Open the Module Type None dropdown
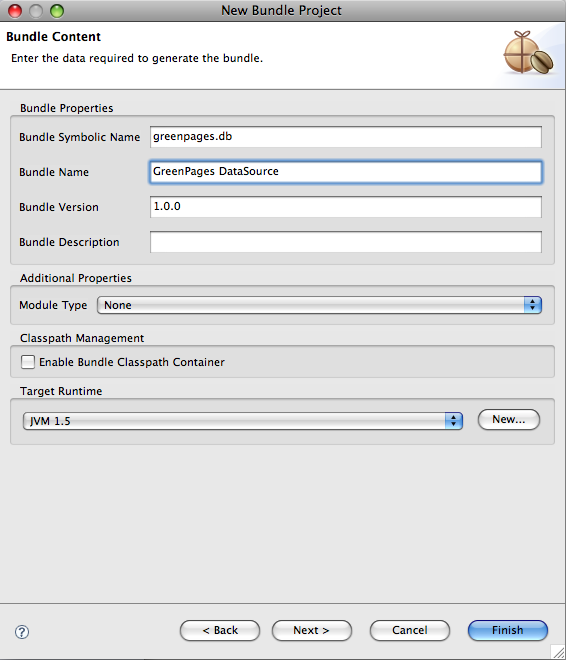The height and width of the screenshot is (660, 566). click(x=319, y=305)
